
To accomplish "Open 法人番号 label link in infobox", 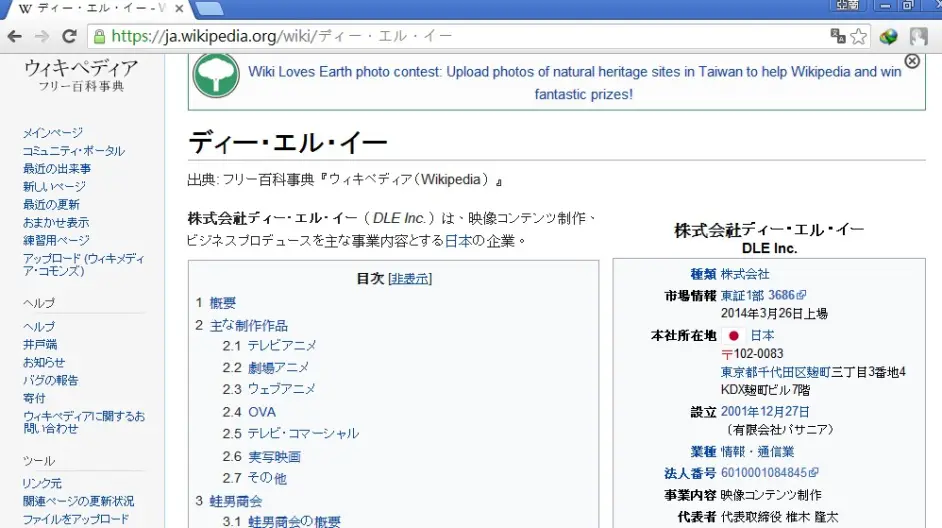I will coord(690,473).
